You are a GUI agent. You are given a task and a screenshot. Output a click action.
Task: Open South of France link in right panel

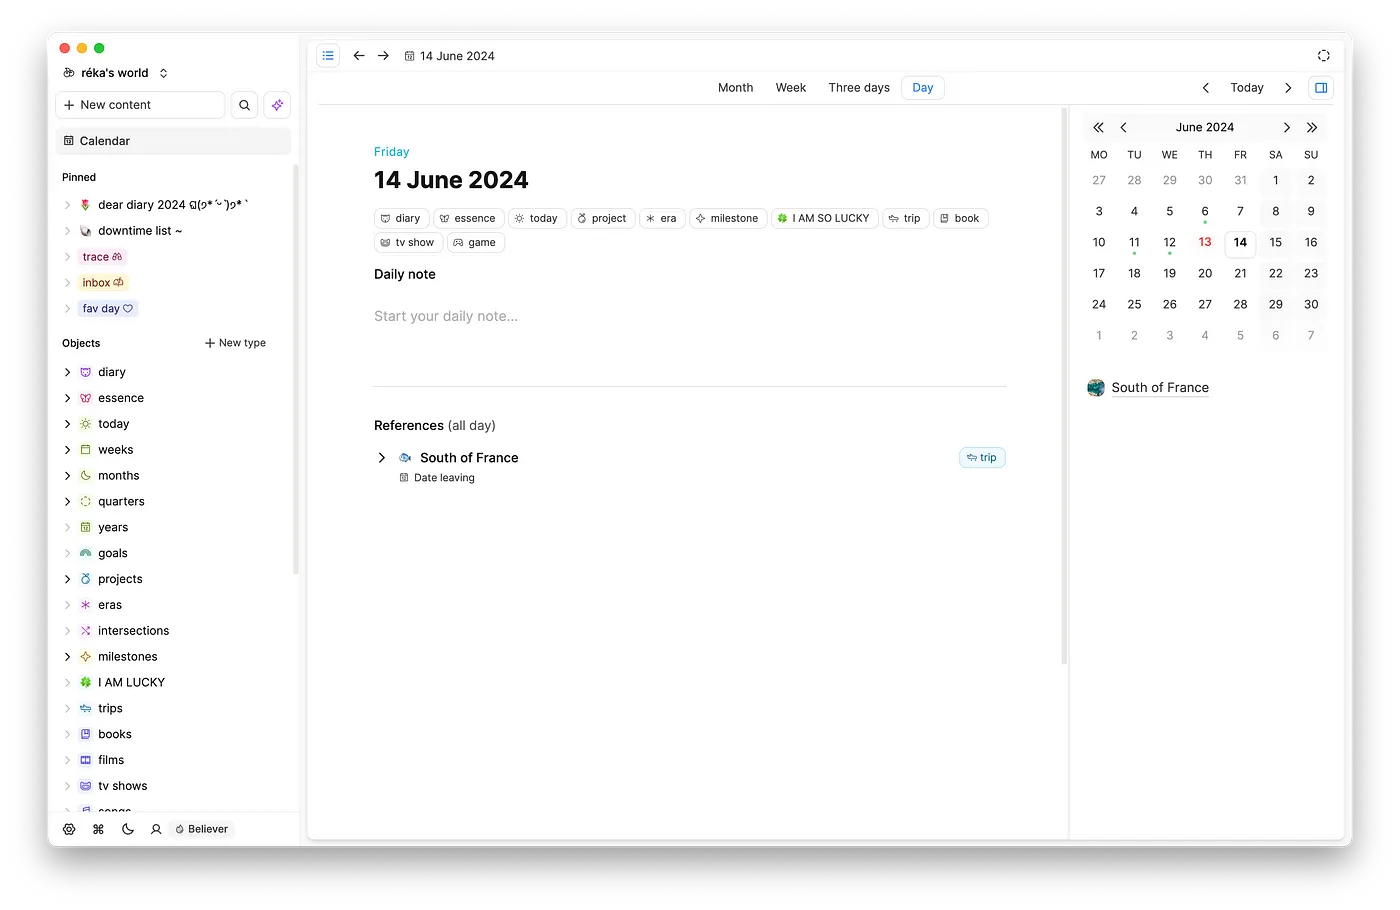pyautogui.click(x=1159, y=388)
